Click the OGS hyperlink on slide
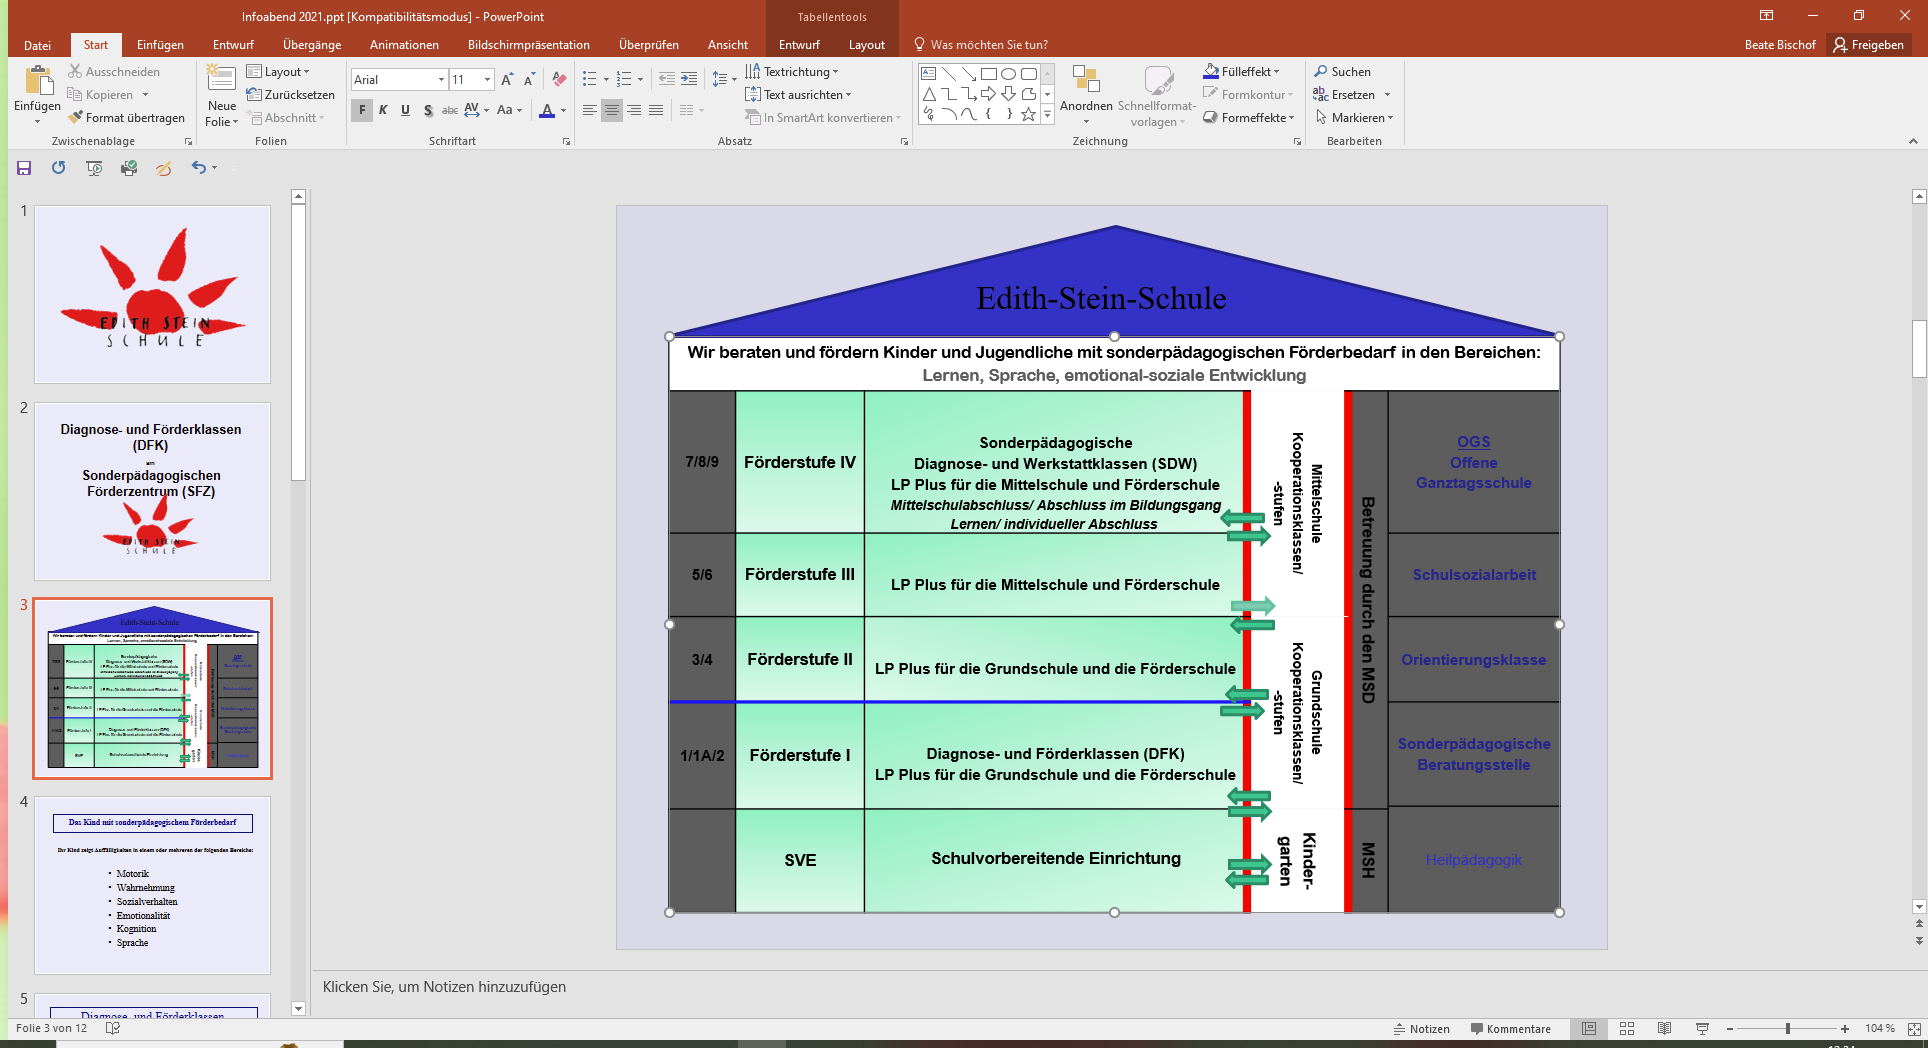1928x1048 pixels. coord(1473,441)
